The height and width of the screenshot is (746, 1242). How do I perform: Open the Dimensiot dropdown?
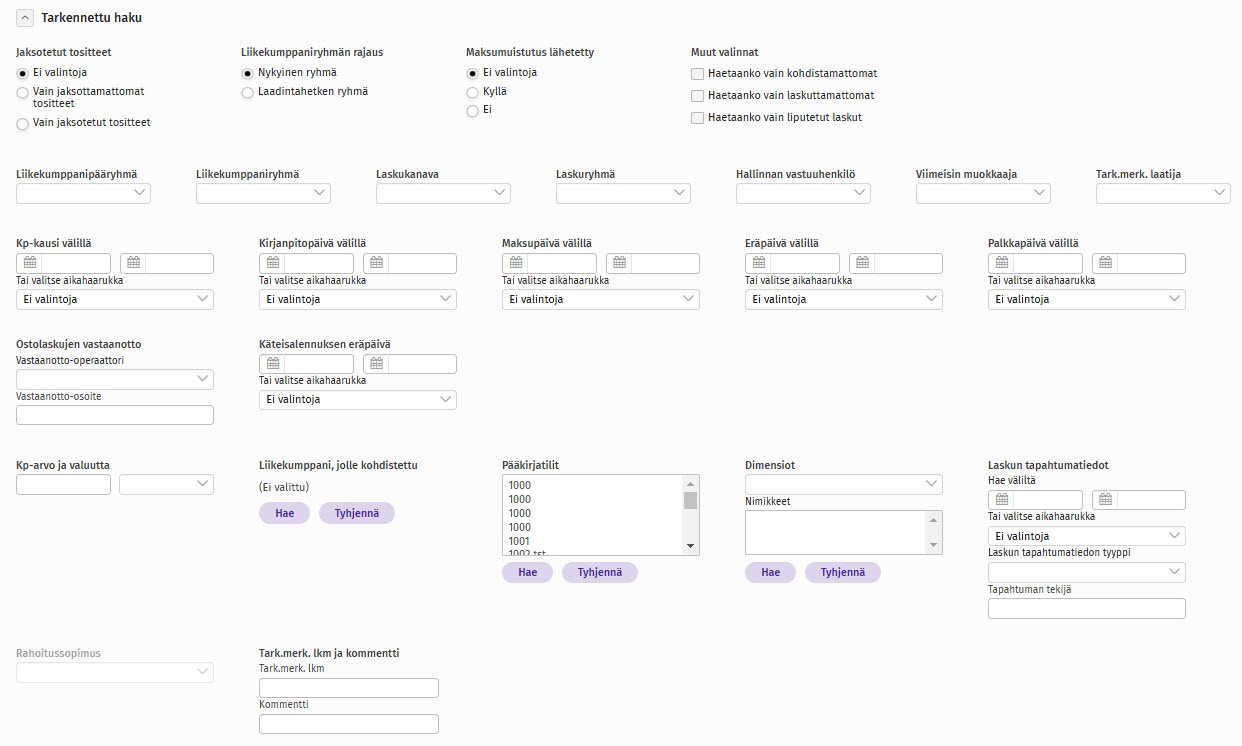[843, 484]
